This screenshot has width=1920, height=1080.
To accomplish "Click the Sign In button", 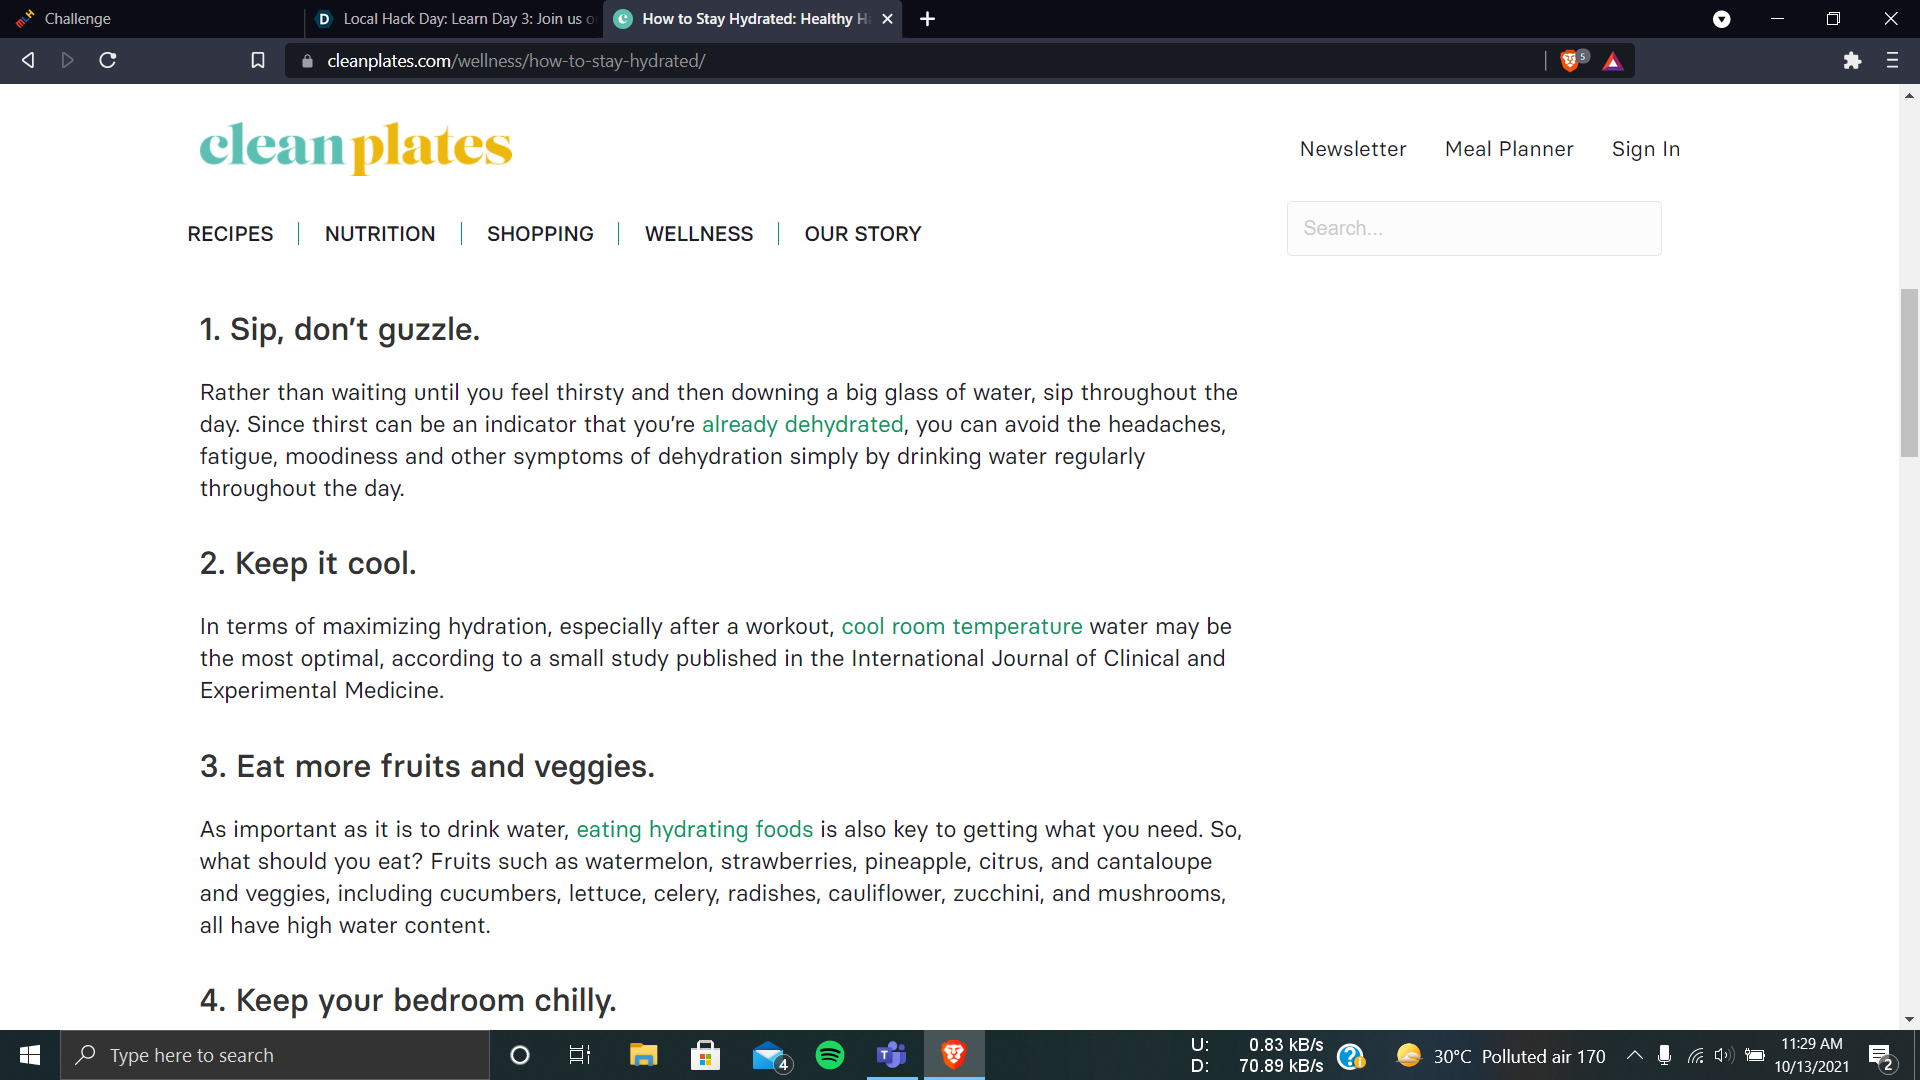I will point(1645,148).
